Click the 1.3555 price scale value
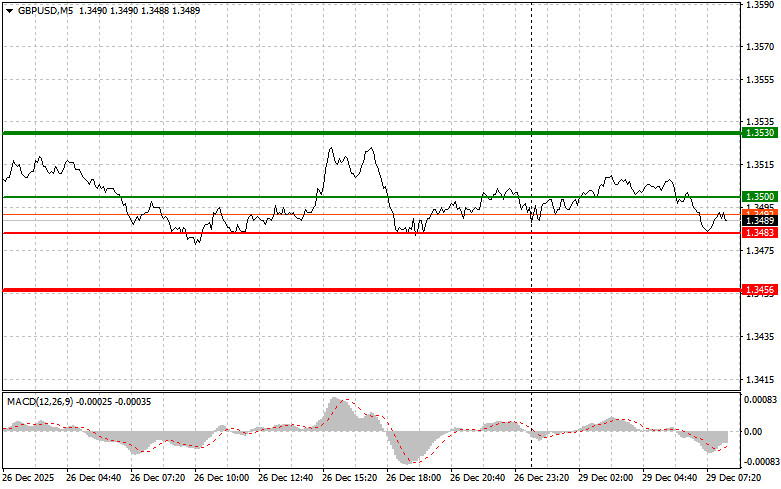The width and height of the screenshot is (781, 489). [760, 80]
